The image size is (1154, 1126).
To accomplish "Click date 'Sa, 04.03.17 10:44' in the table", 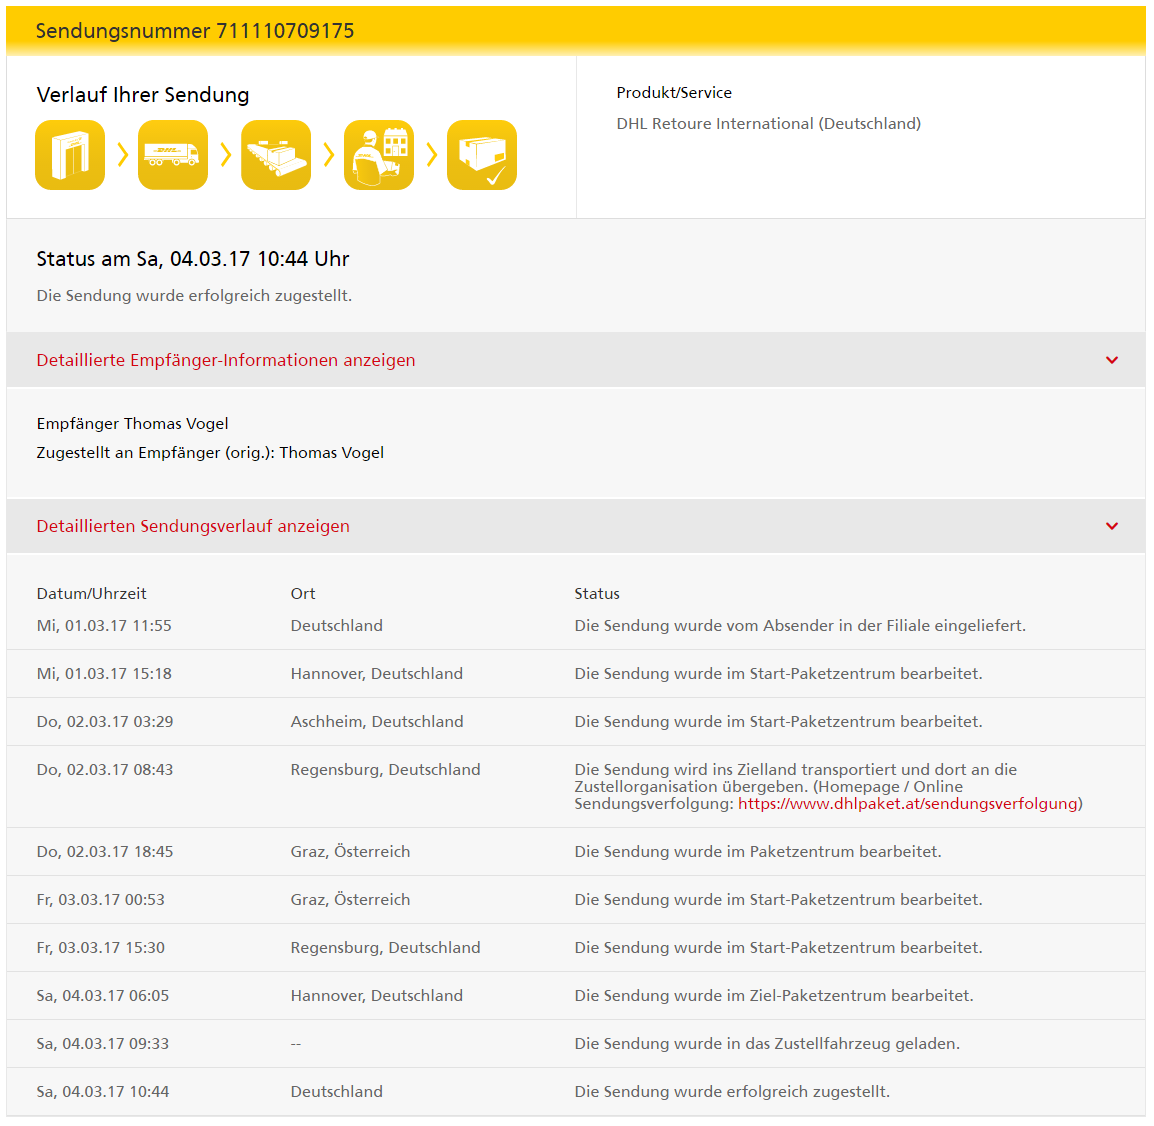I will point(103,1091).
